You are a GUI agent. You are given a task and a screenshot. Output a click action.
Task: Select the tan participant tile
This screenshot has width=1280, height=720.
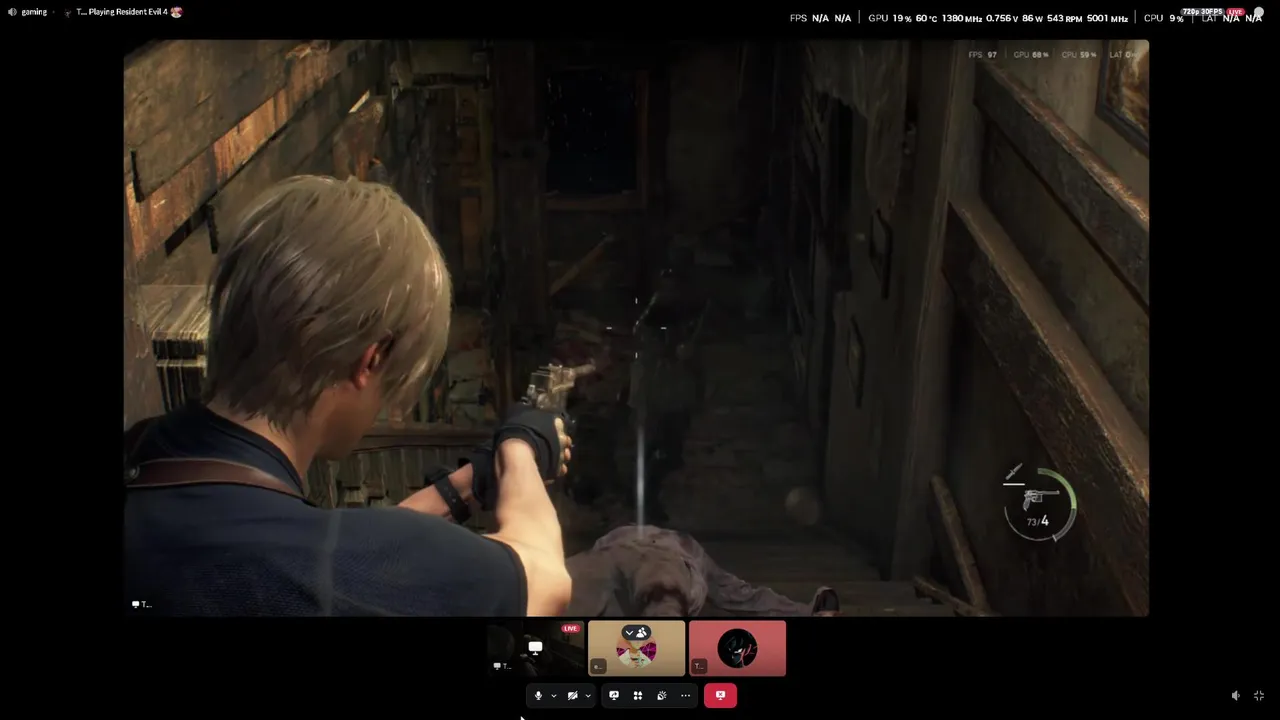point(637,648)
